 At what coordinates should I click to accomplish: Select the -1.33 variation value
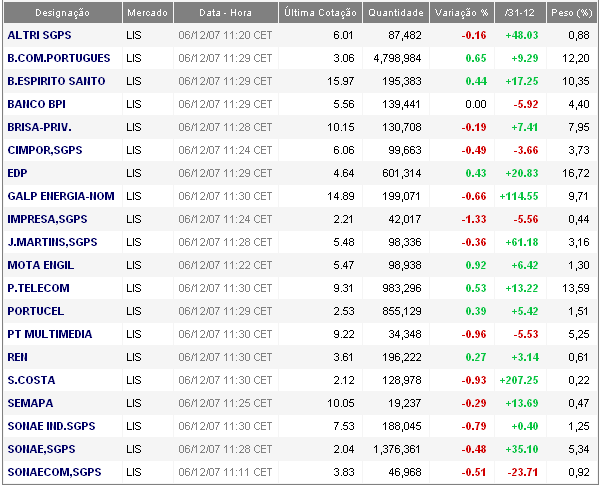point(474,219)
